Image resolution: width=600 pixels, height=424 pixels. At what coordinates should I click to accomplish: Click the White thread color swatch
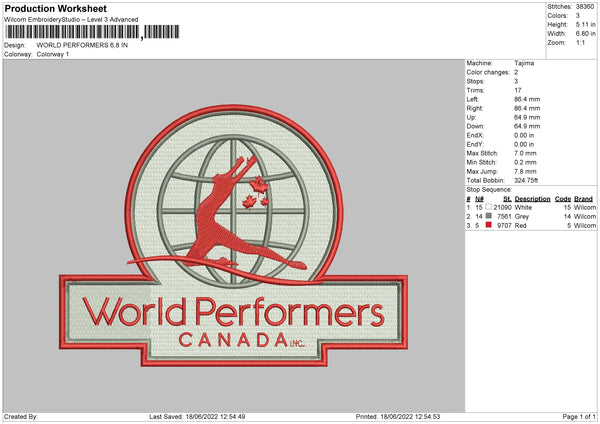click(x=488, y=207)
